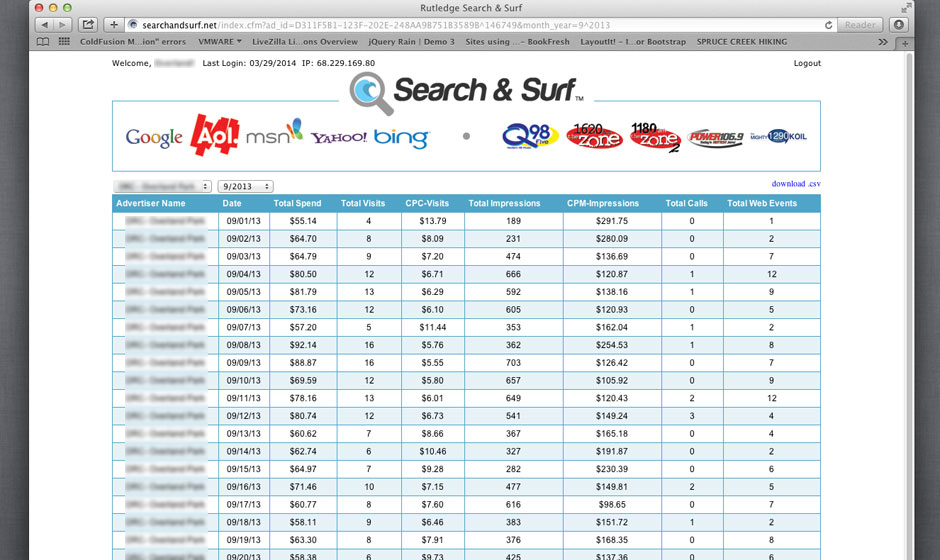Screen dimensions: 940x560
Task: Select the $92.14 total spend cell
Action: tap(303, 345)
